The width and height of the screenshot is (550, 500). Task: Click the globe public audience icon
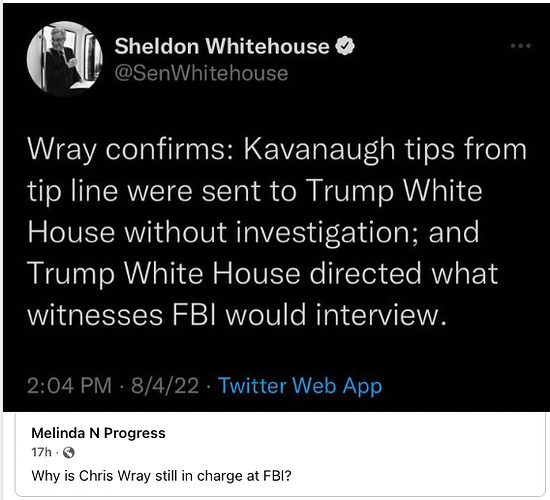pos(69,453)
